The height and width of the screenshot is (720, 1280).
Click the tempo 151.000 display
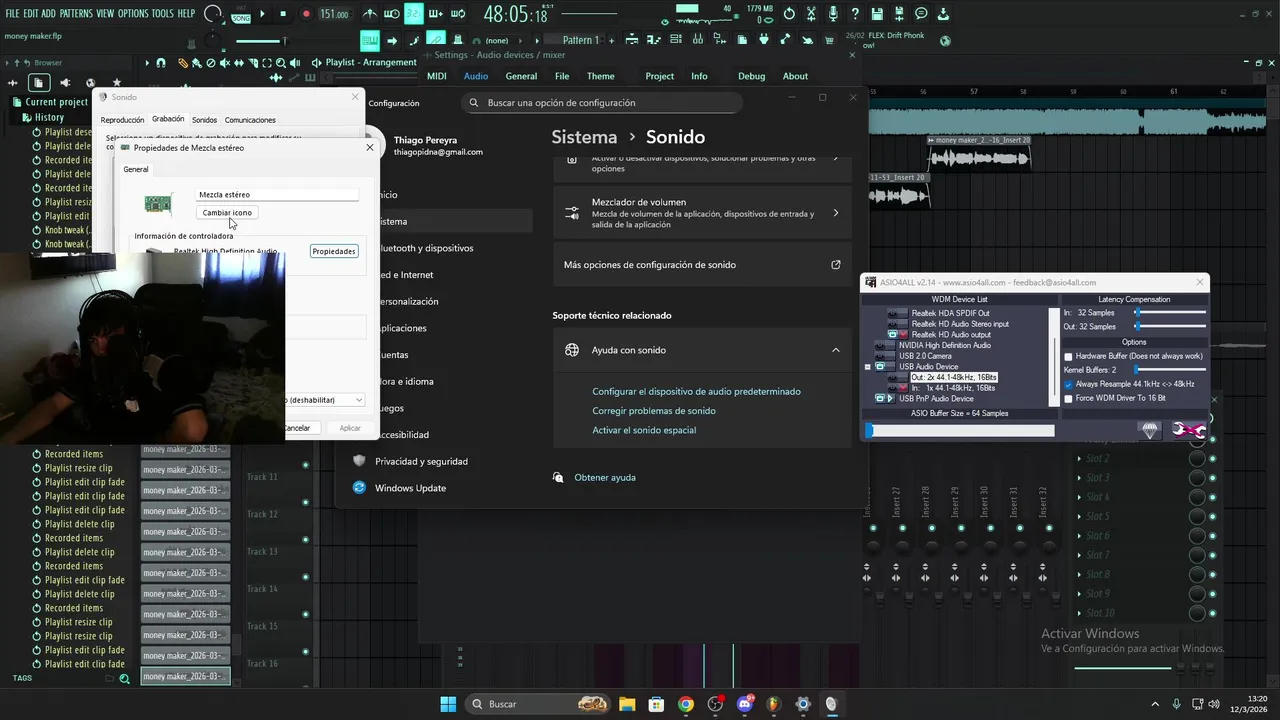[x=334, y=14]
